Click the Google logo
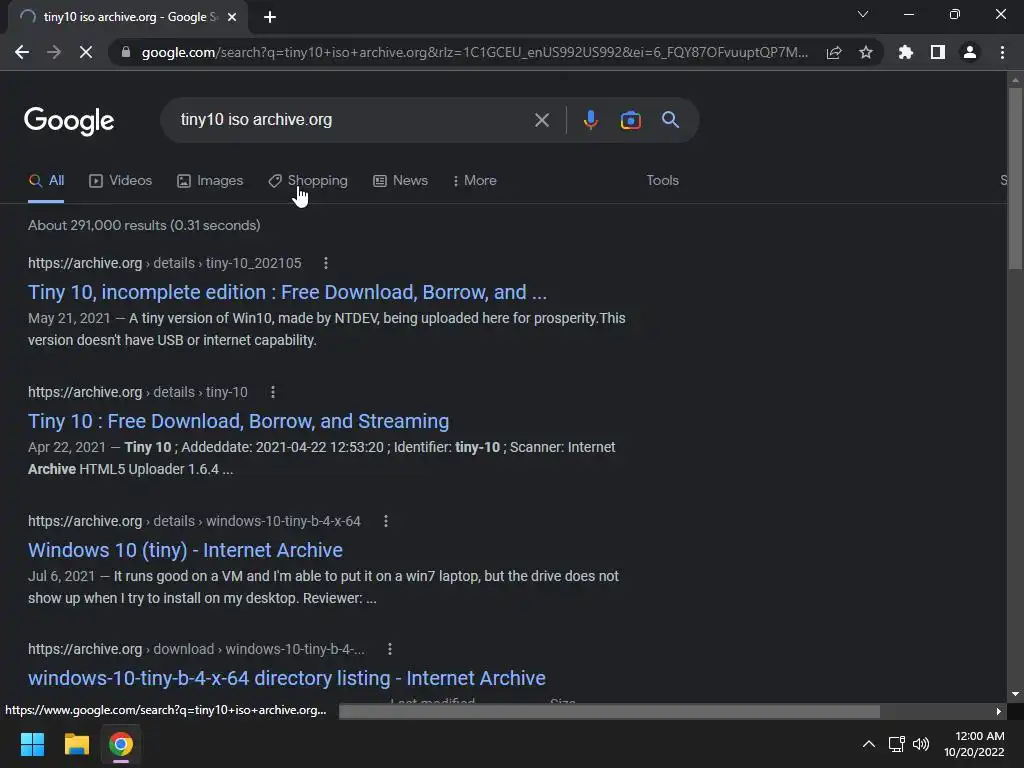Viewport: 1024px width, 768px height. click(x=69, y=121)
